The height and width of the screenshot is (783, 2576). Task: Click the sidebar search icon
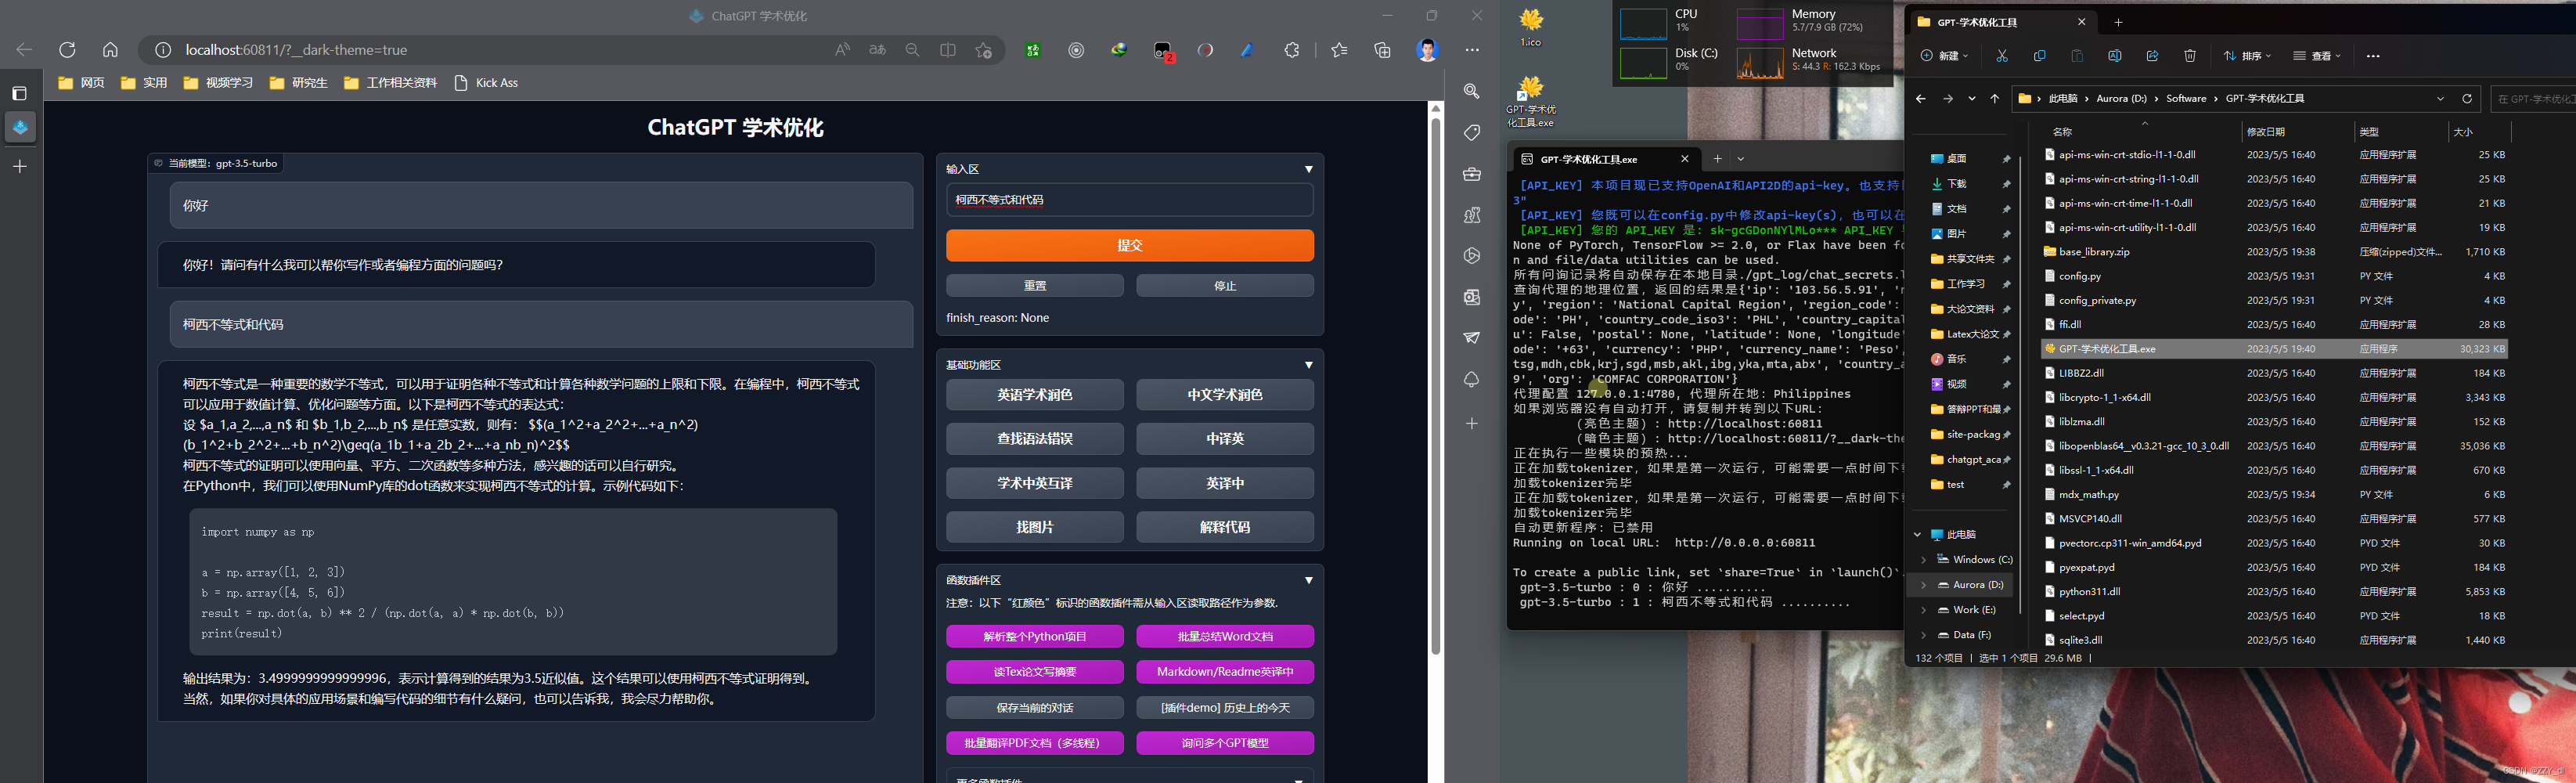click(1471, 91)
